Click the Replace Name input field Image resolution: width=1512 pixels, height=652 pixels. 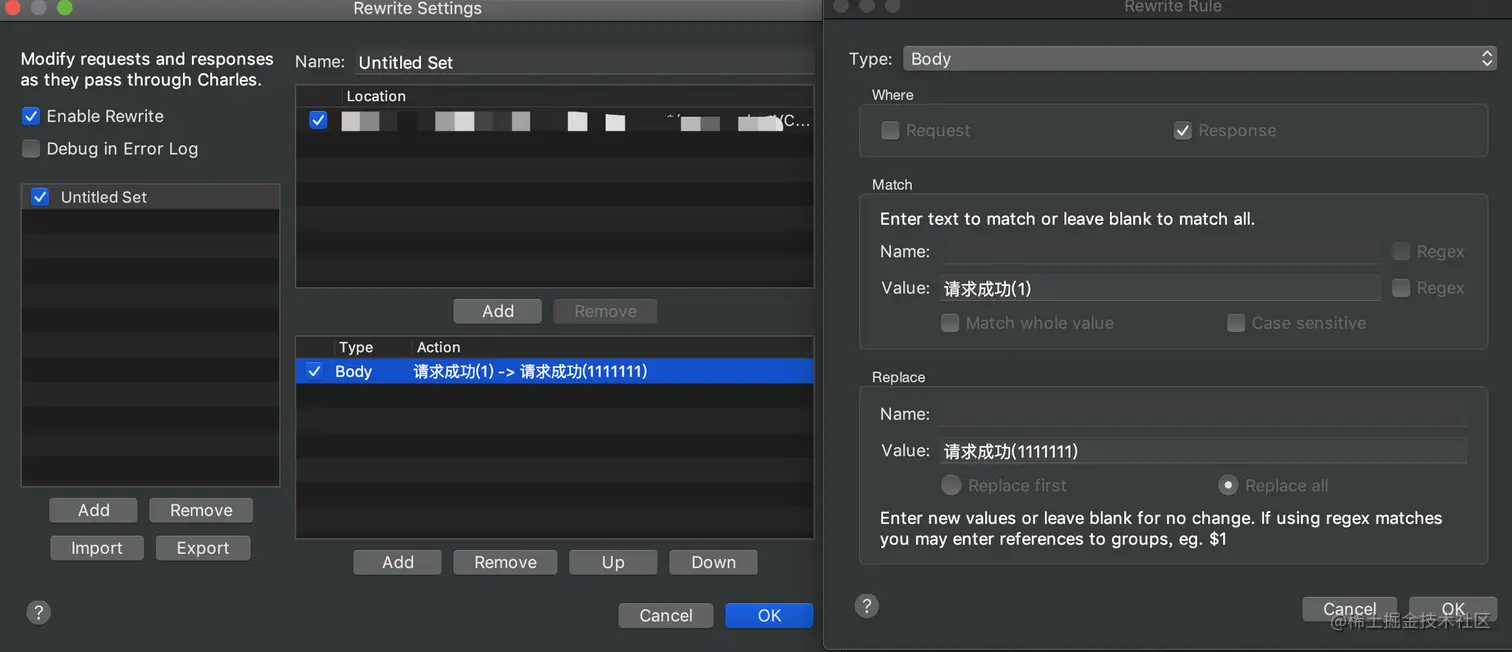click(x=1203, y=414)
